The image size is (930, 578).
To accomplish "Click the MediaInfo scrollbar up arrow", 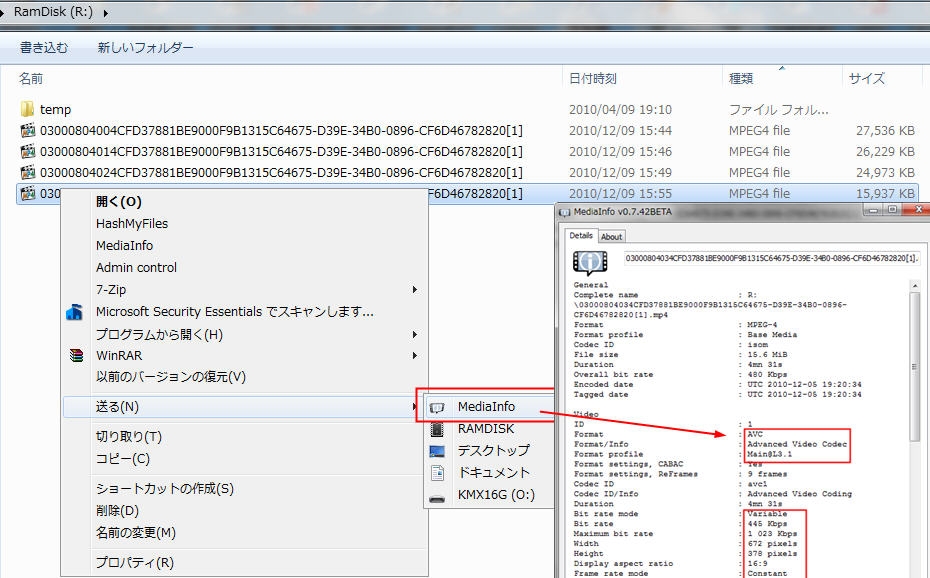I will coord(915,286).
